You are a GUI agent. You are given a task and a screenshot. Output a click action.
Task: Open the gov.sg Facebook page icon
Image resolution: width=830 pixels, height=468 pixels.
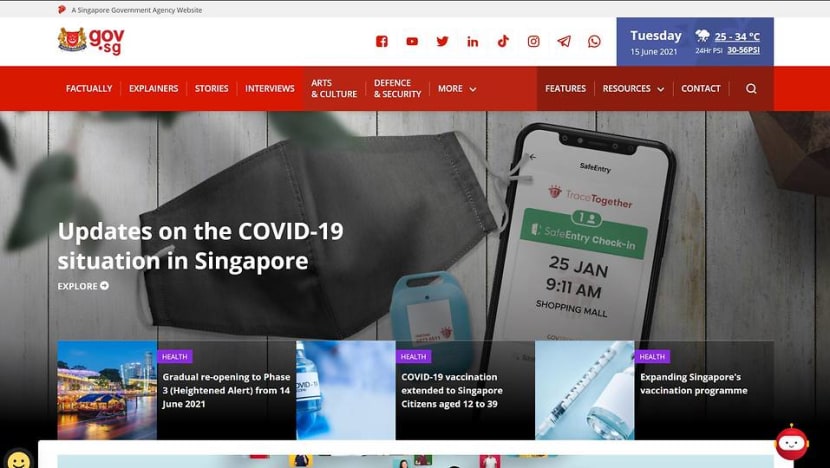point(382,41)
